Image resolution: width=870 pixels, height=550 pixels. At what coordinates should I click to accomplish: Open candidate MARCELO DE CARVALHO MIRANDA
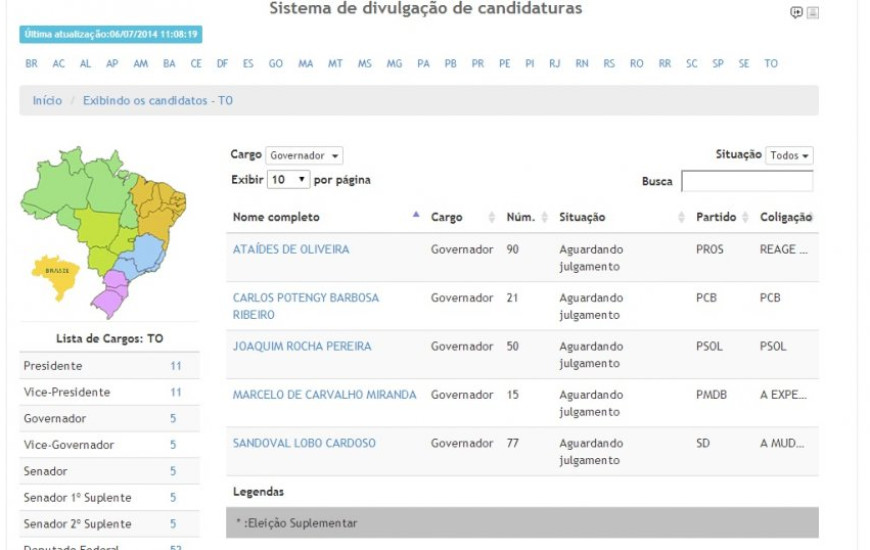325,395
